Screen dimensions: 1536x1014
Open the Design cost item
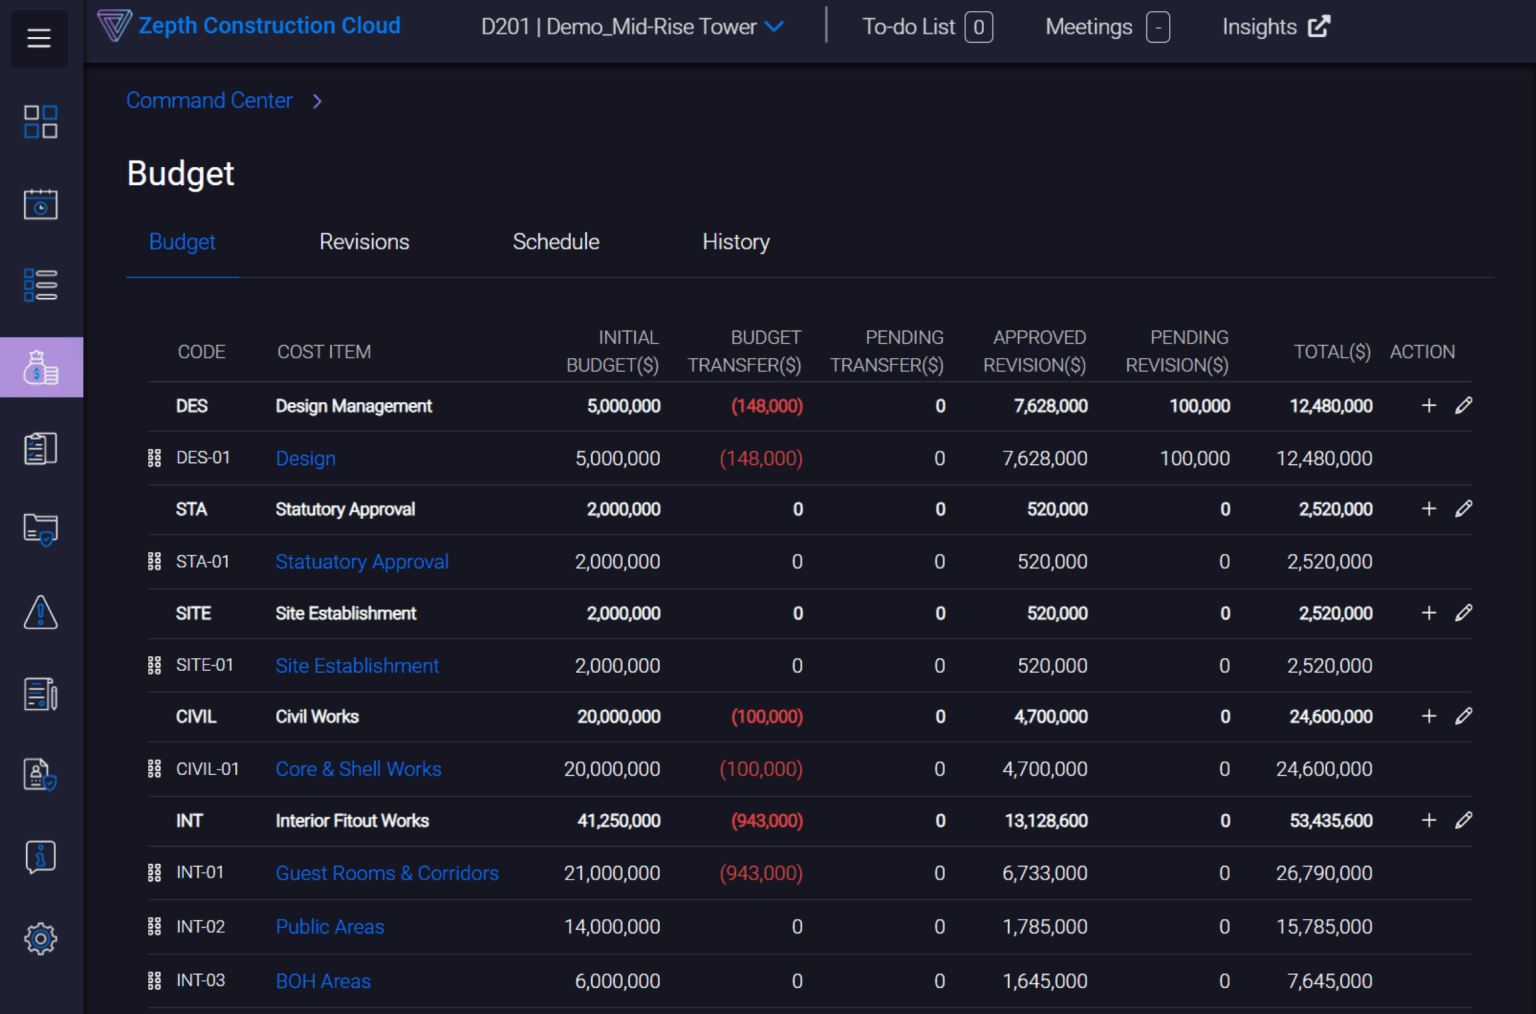[x=306, y=458]
